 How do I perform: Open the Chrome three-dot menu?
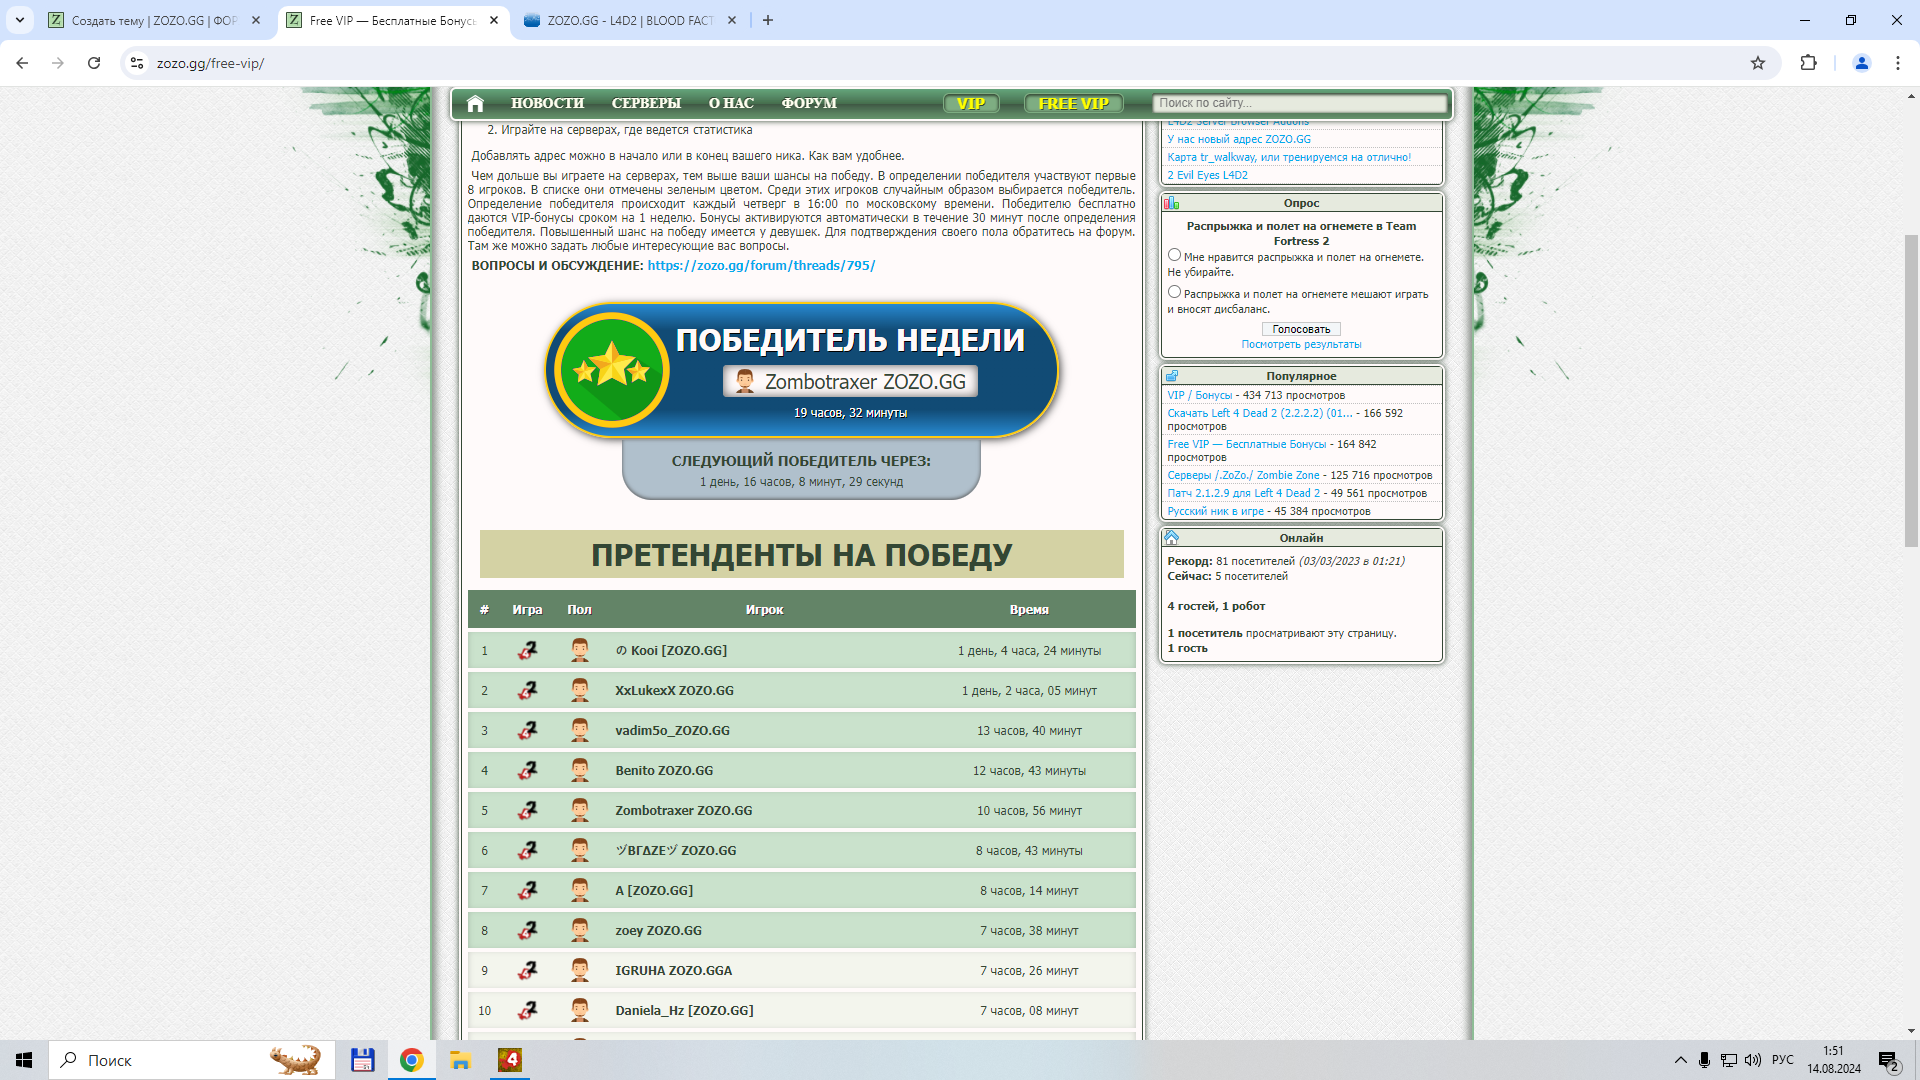point(1897,63)
